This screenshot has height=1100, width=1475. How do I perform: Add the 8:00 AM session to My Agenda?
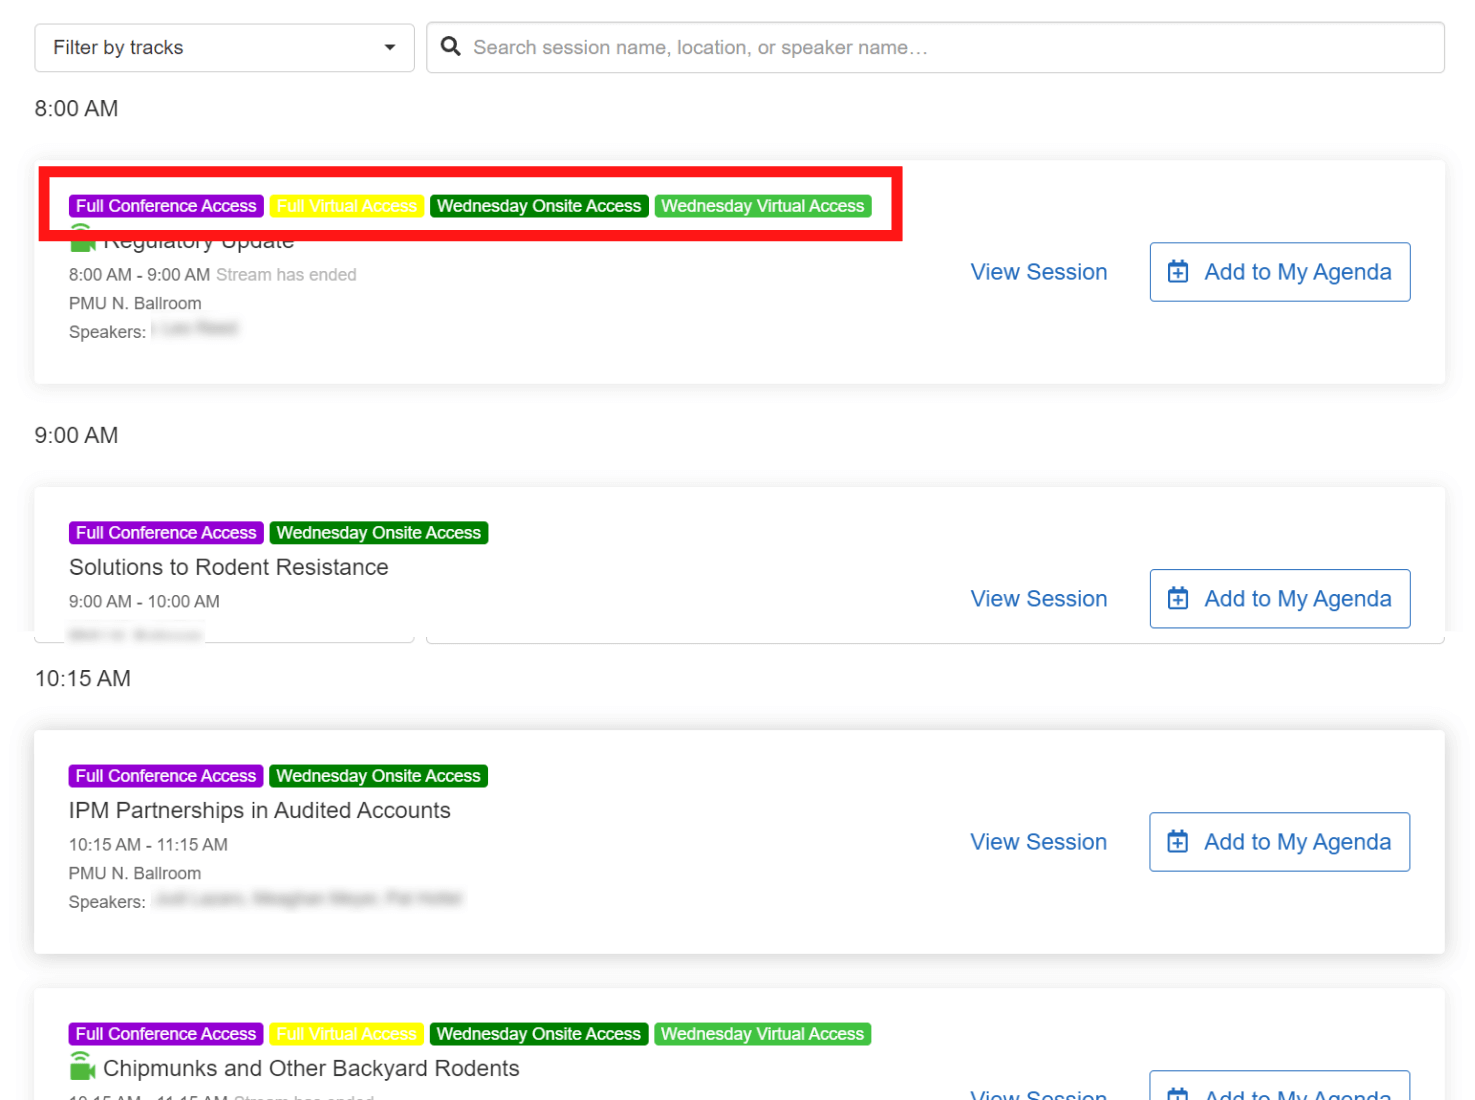point(1279,272)
